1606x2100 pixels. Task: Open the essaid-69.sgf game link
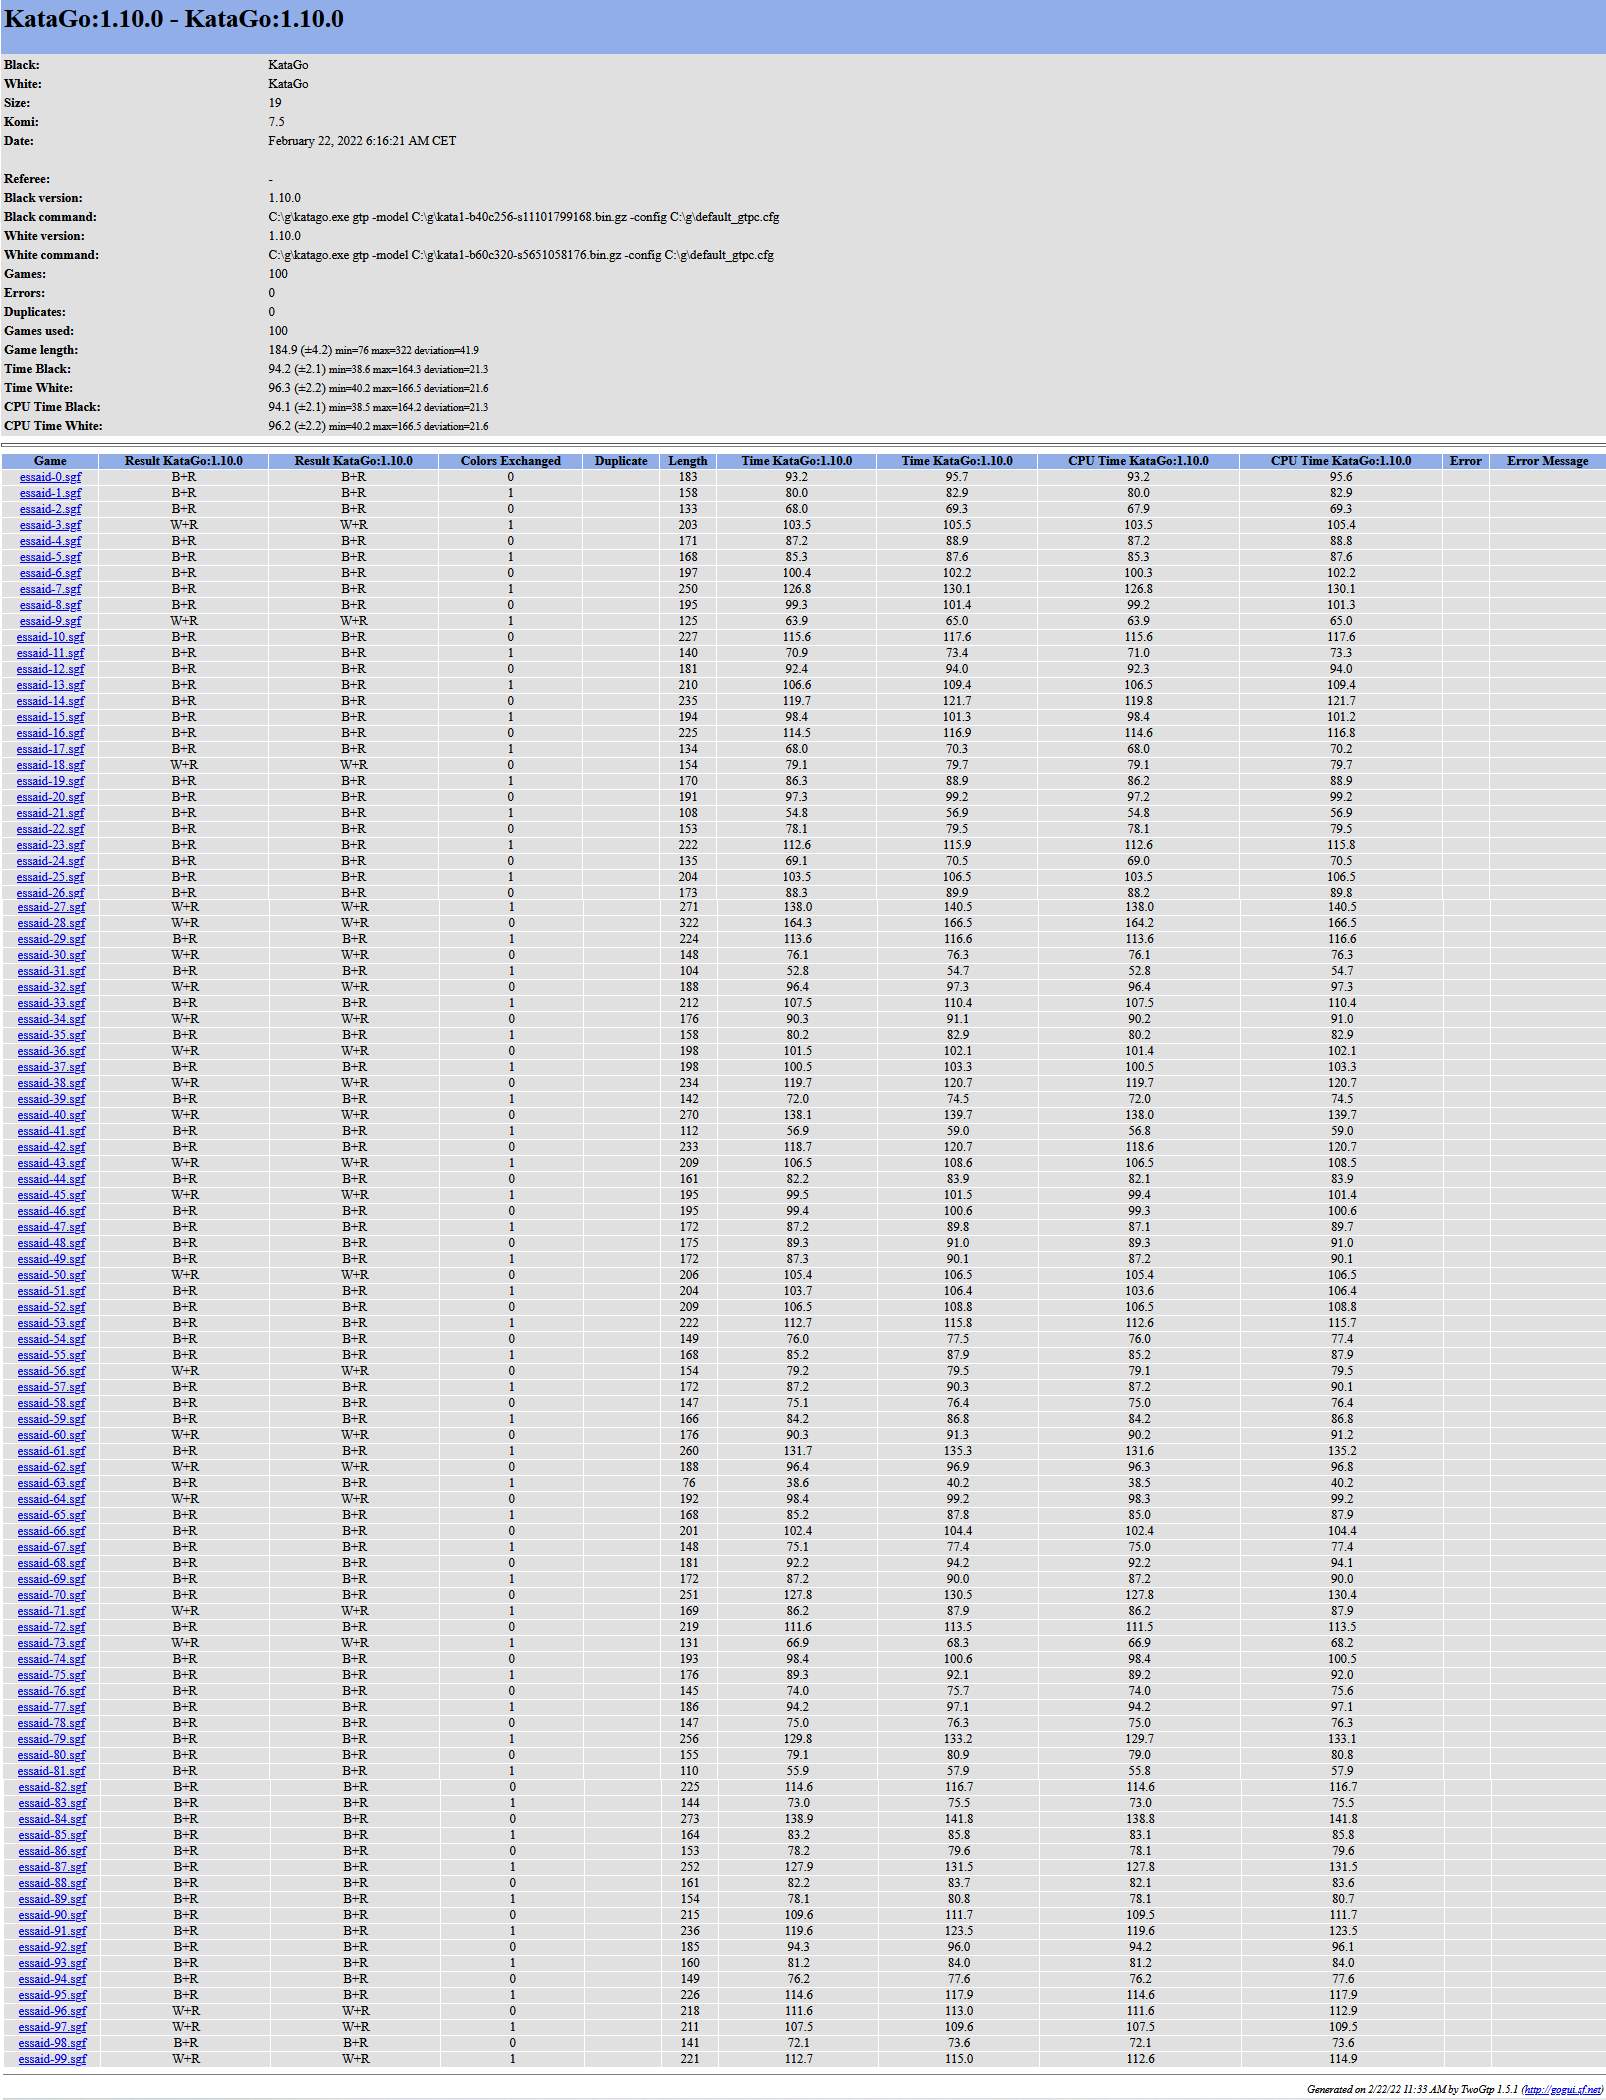[51, 1579]
